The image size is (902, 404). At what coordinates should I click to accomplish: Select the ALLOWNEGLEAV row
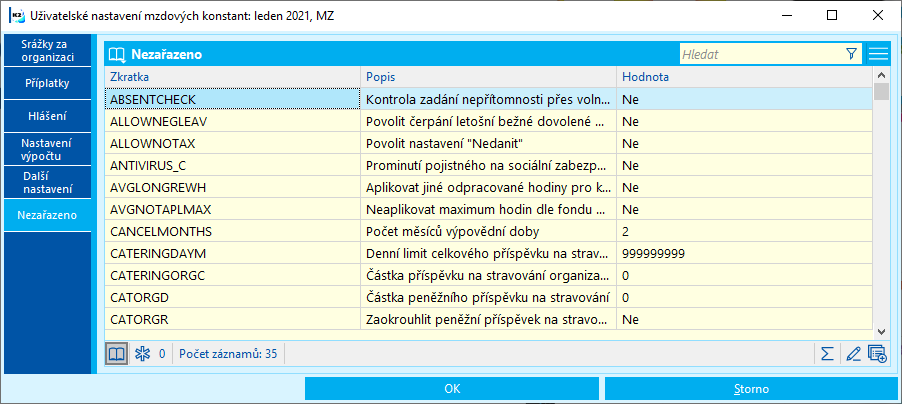(x=488, y=121)
